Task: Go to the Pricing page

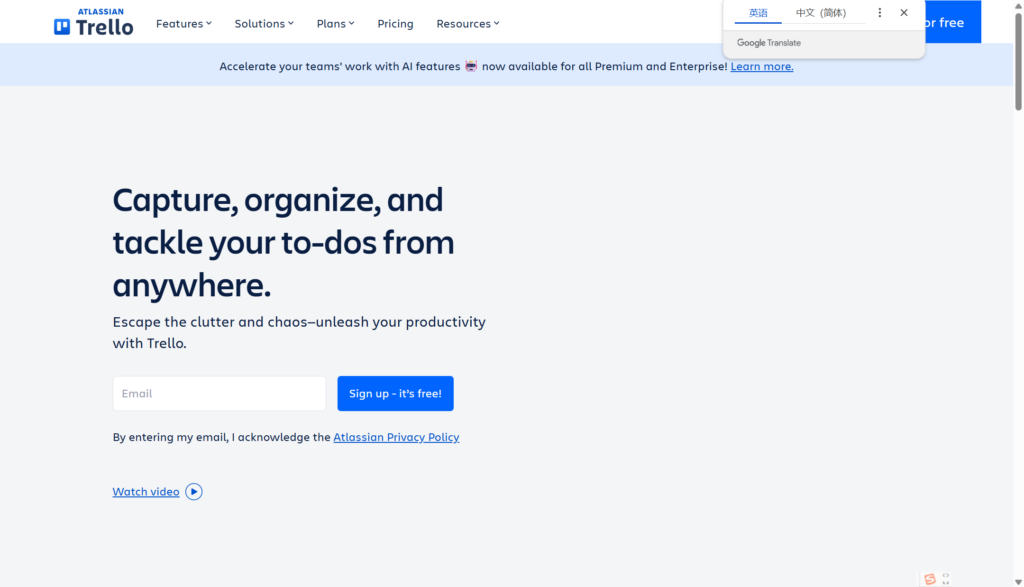Action: point(395,23)
